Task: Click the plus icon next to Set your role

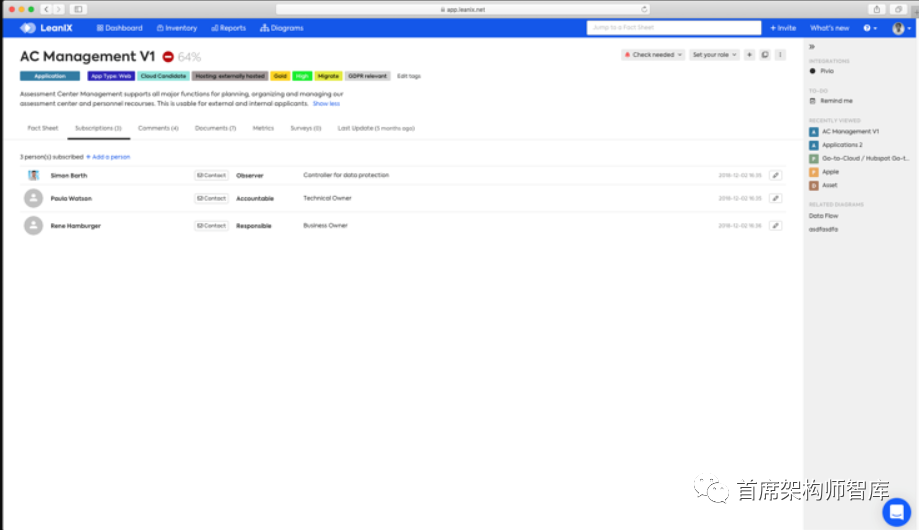Action: pyautogui.click(x=749, y=55)
